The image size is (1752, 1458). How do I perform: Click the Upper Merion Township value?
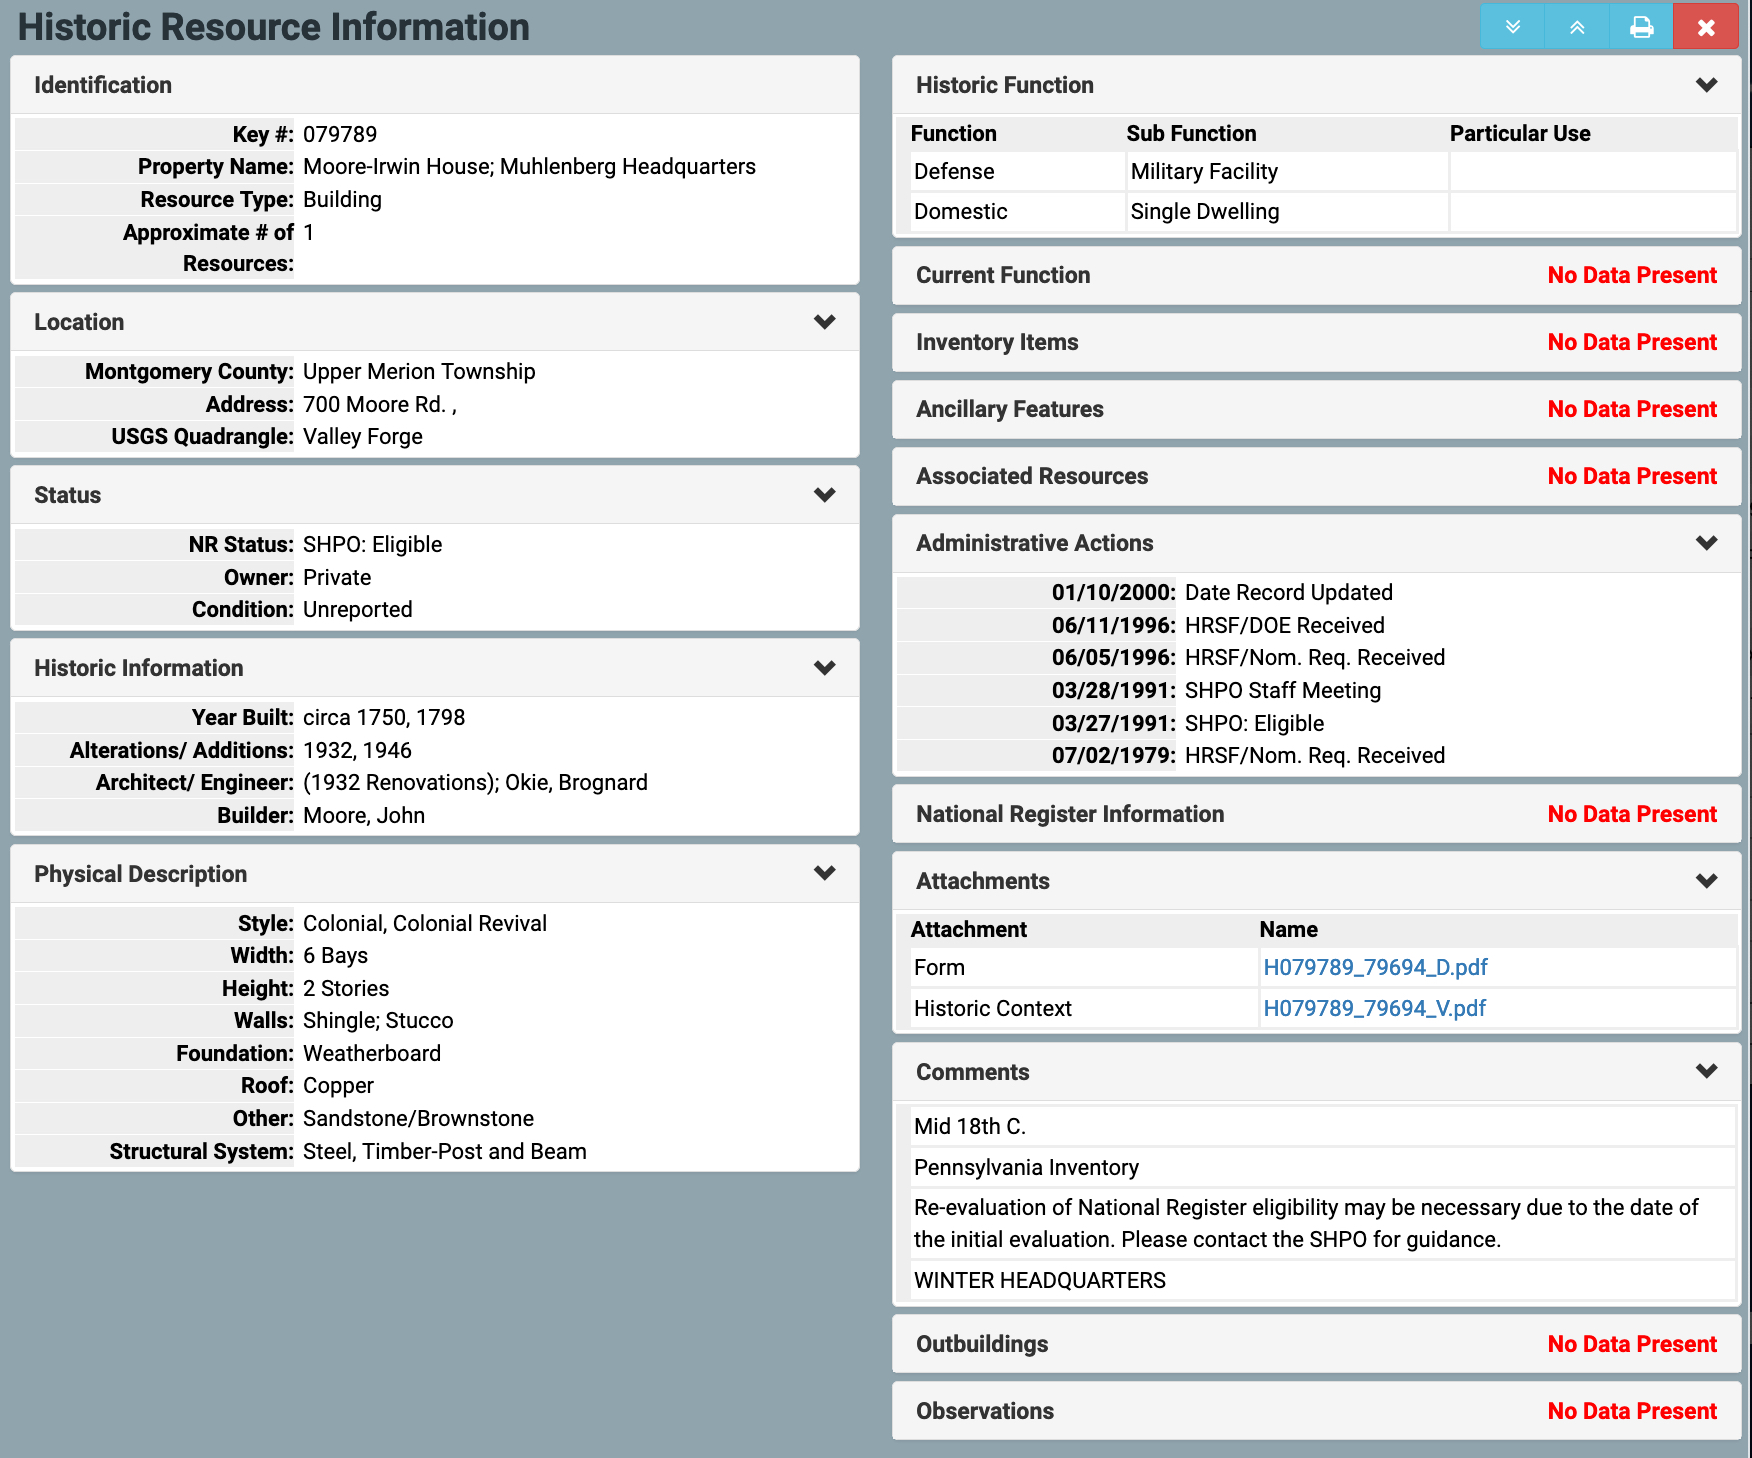[419, 371]
